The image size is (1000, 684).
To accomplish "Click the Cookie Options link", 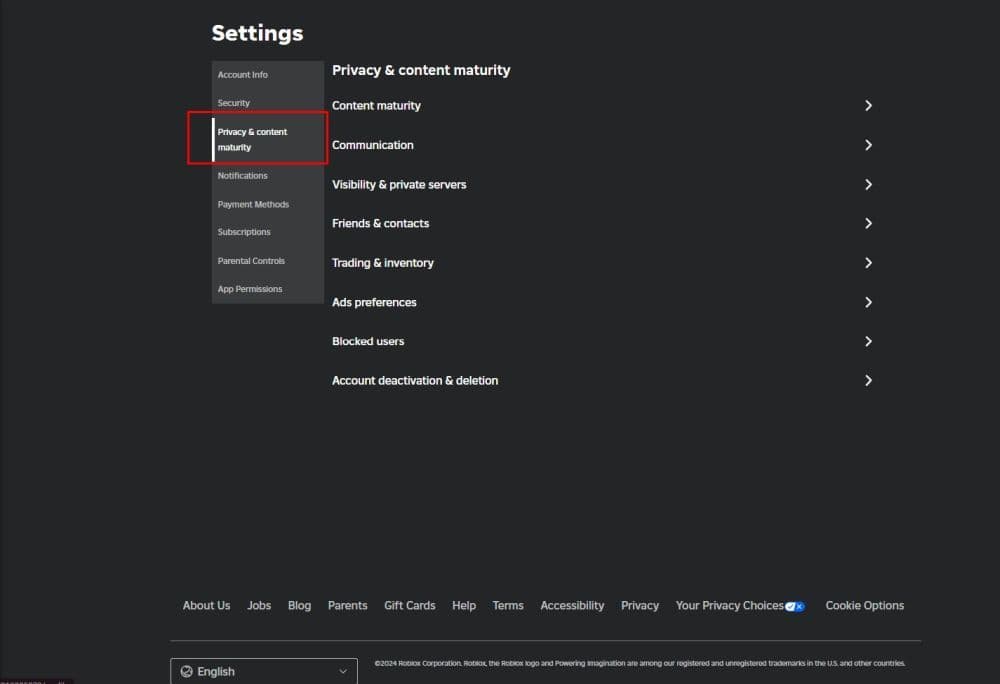I will click(x=864, y=606).
